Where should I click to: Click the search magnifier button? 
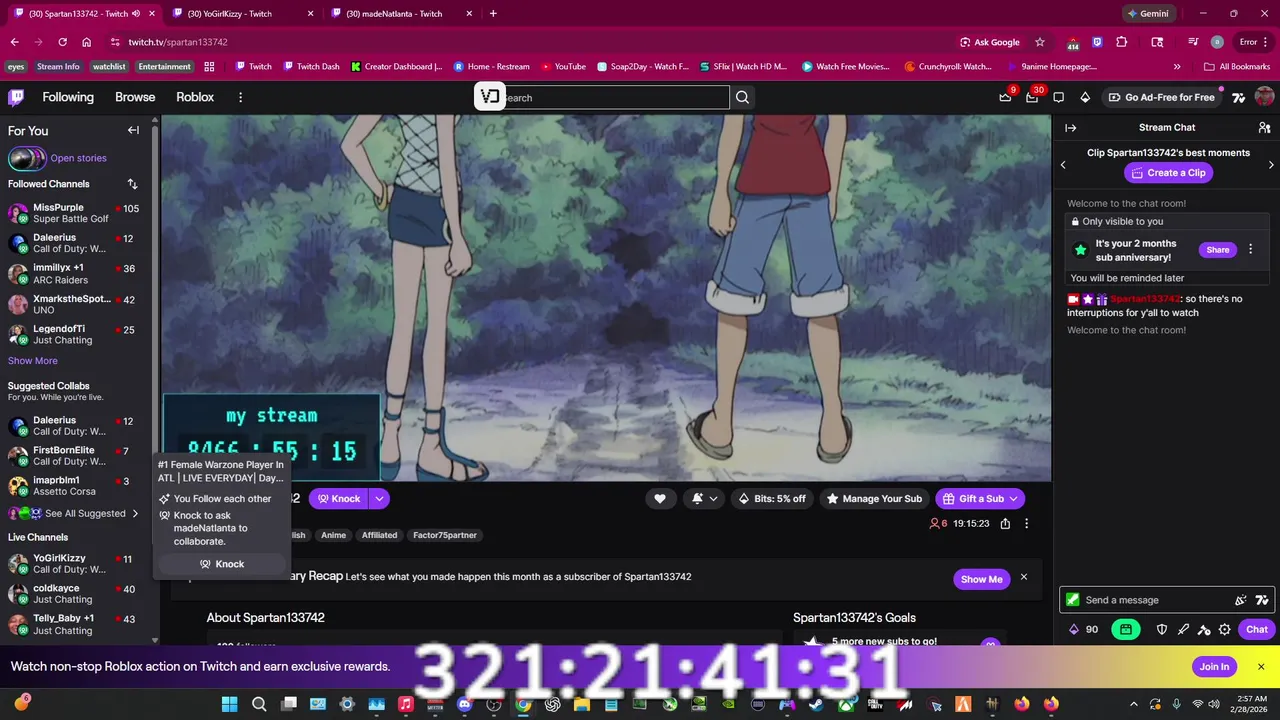[742, 97]
